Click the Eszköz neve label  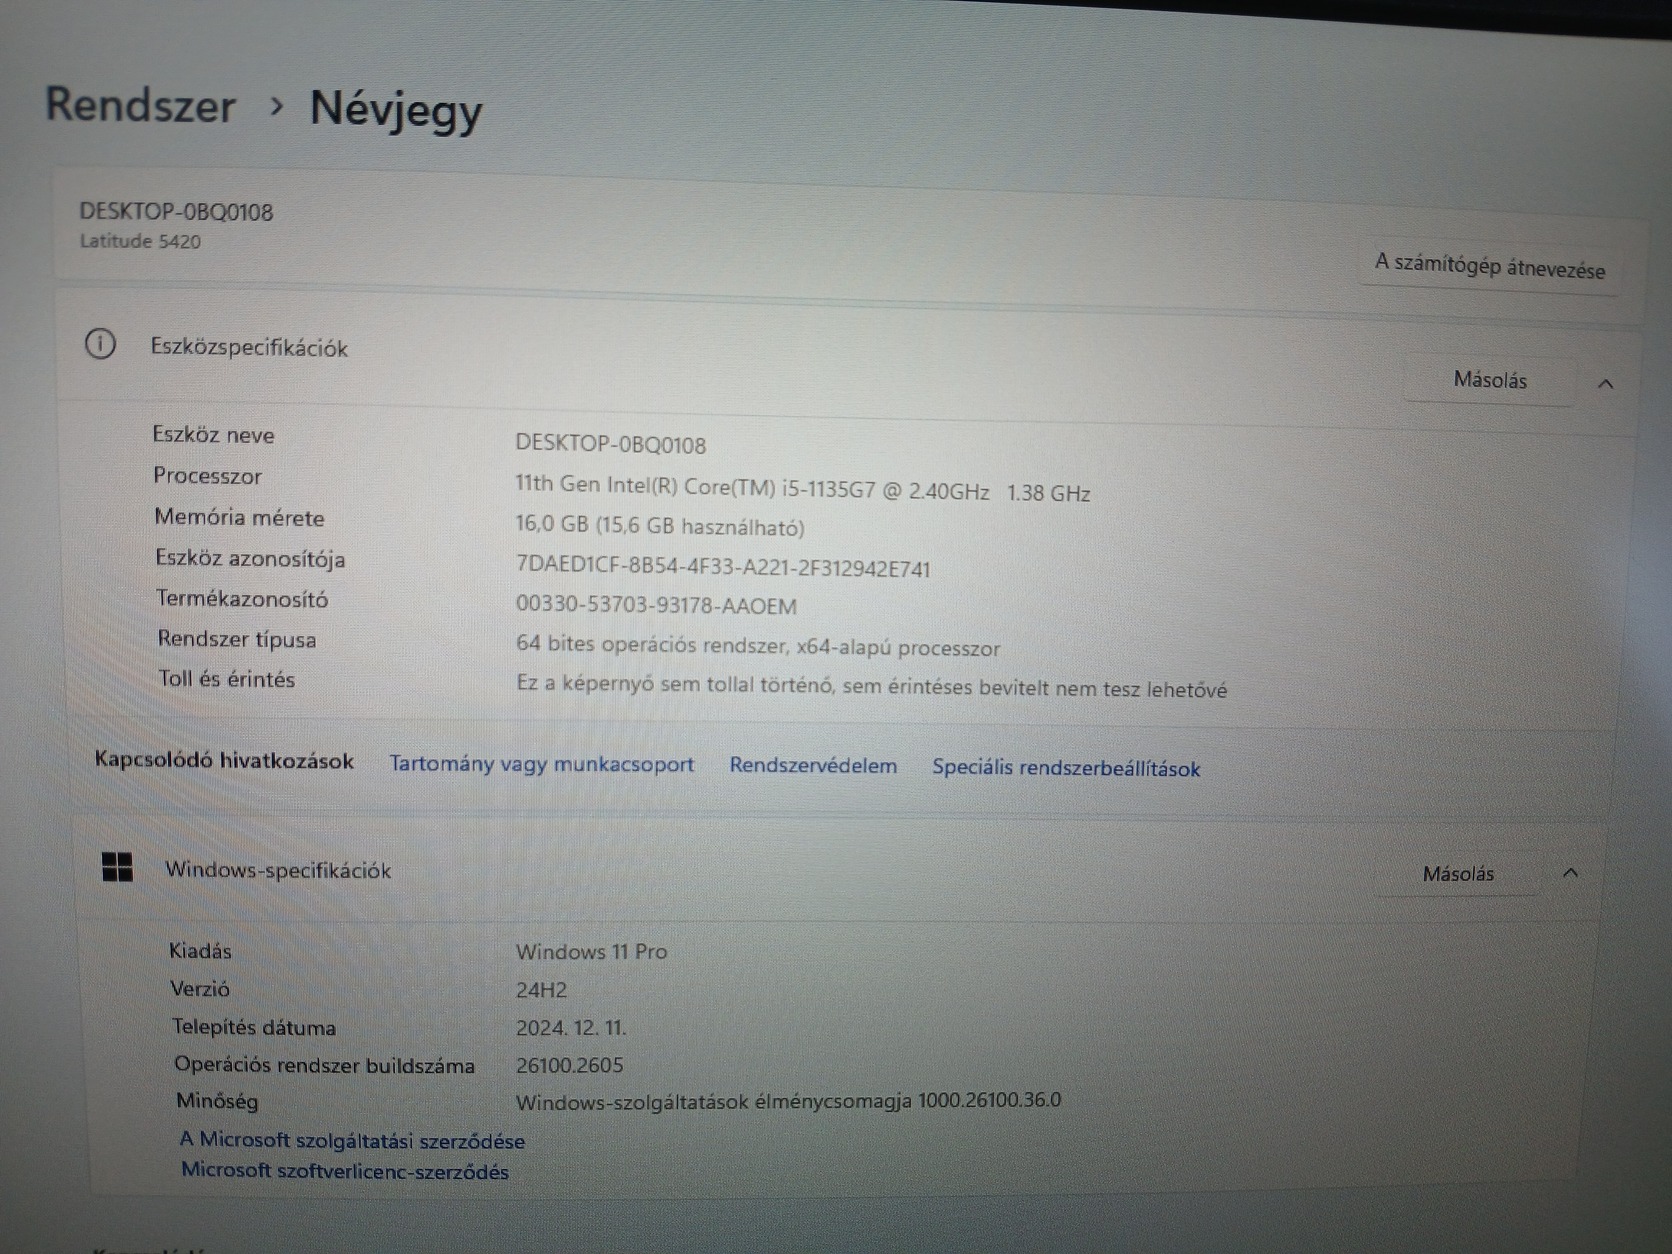click(x=213, y=435)
